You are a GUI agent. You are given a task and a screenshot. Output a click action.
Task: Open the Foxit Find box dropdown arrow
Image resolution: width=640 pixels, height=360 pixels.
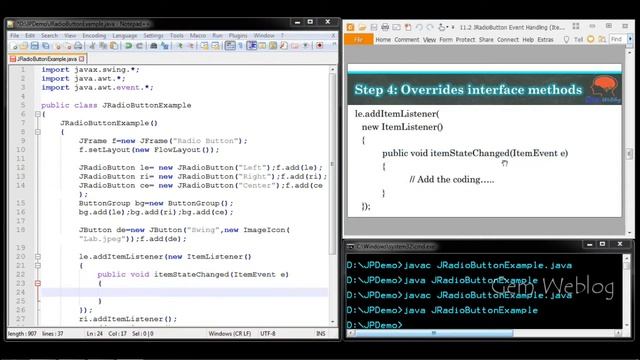631,39
